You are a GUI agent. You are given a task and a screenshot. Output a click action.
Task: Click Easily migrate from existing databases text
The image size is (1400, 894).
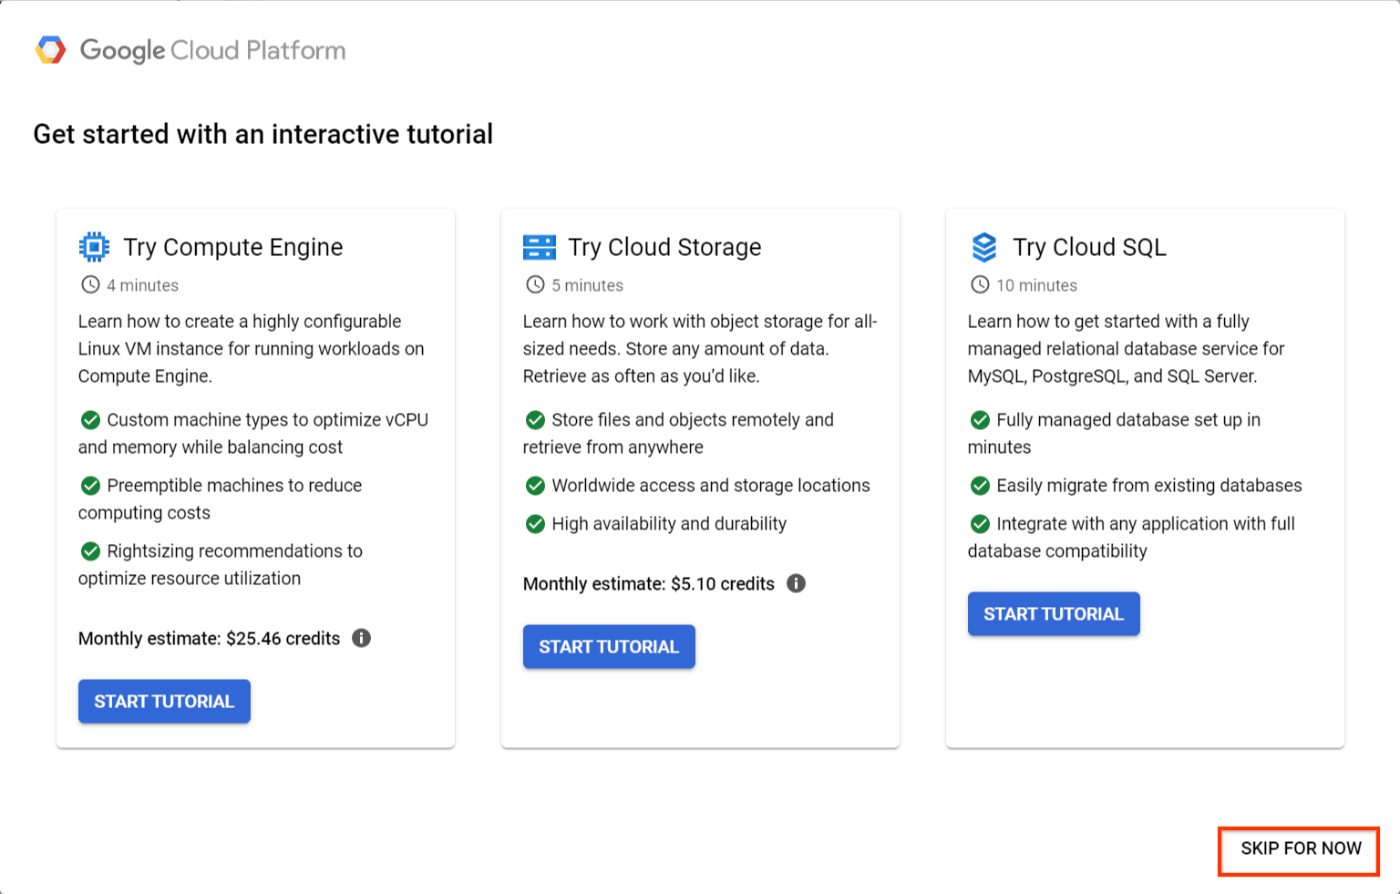tap(1150, 486)
